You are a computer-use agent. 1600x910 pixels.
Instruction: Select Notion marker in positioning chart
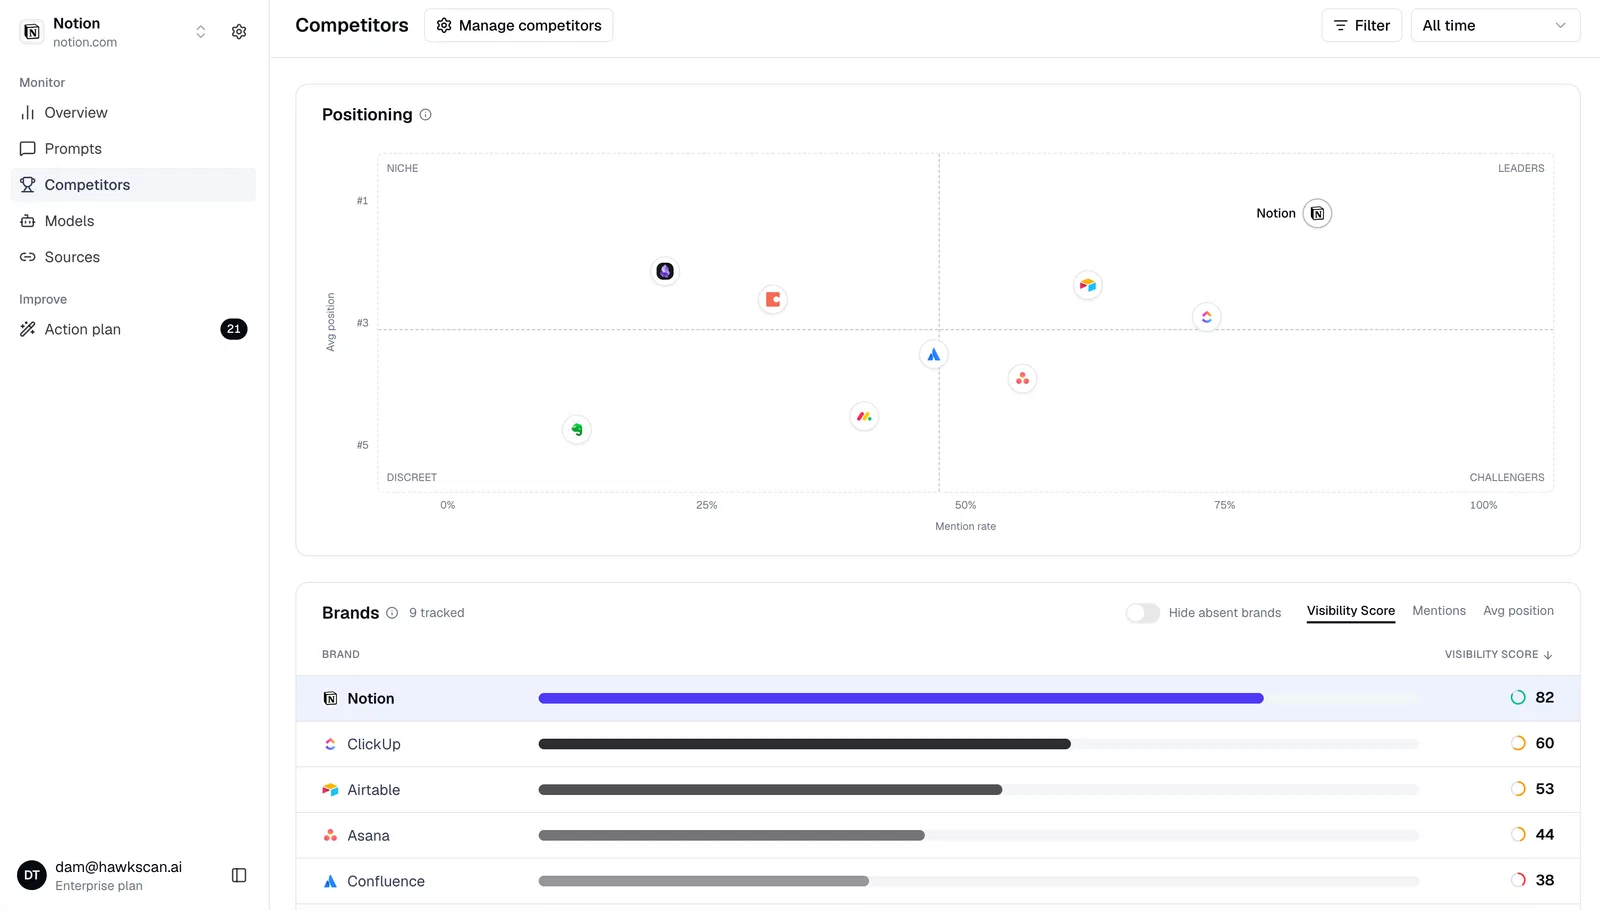(x=1317, y=213)
